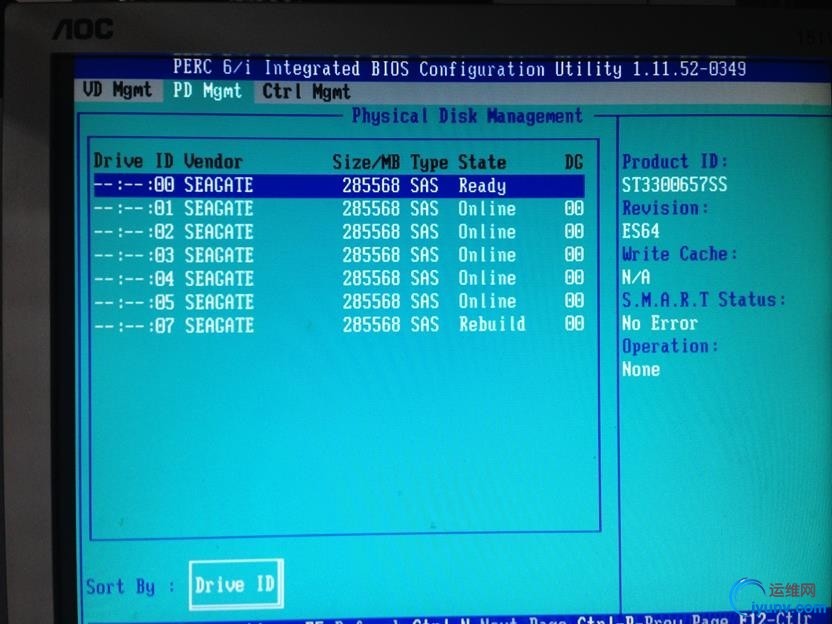The width and height of the screenshot is (832, 624).
Task: Select drive 07 row in Rebuild state
Action: [x=339, y=325]
